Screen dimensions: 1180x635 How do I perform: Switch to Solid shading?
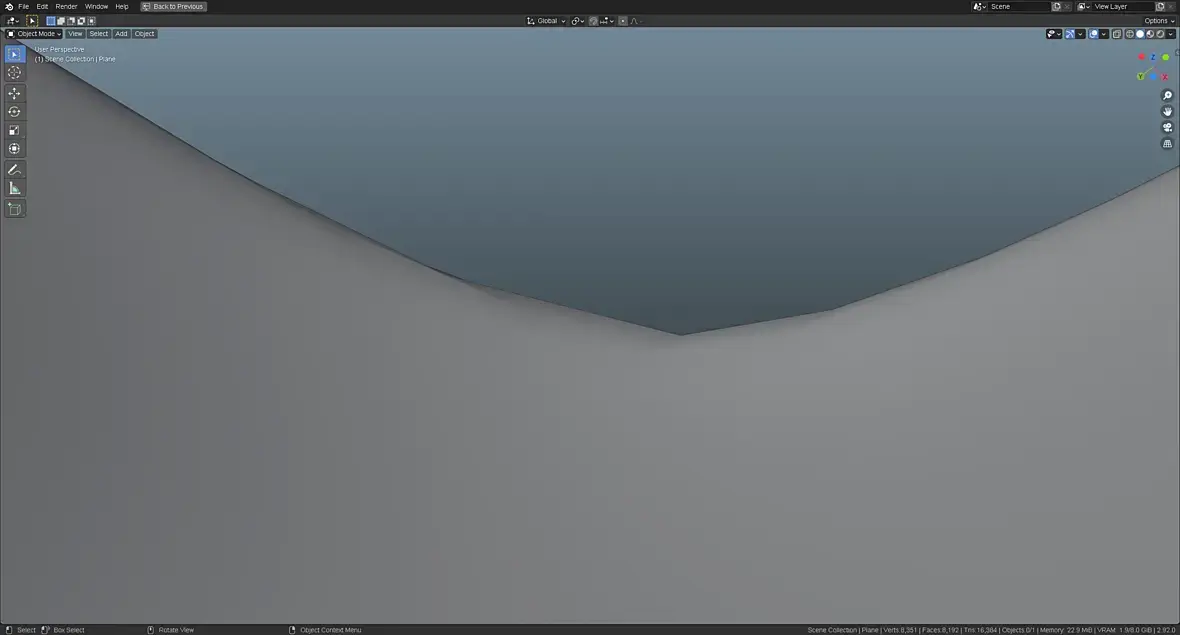click(1139, 34)
